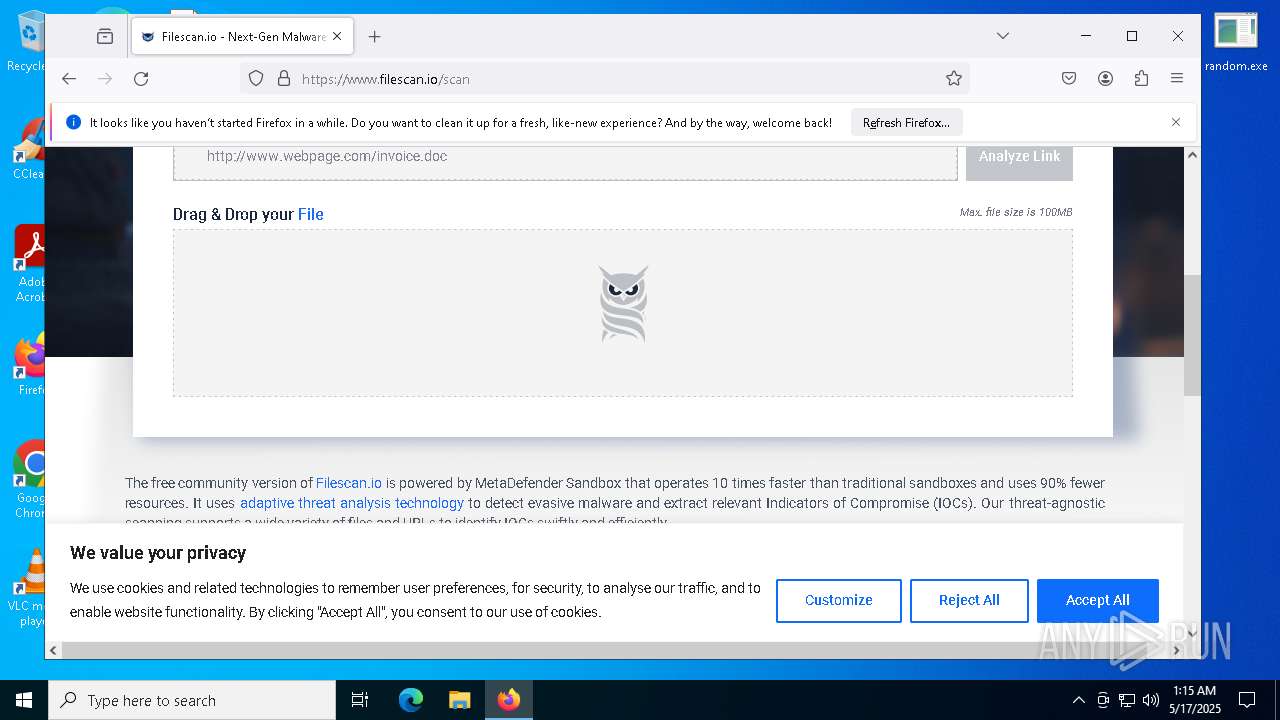Viewport: 1280px width, 720px height.
Task: Click the We value your privacy heading
Action: 158,553
